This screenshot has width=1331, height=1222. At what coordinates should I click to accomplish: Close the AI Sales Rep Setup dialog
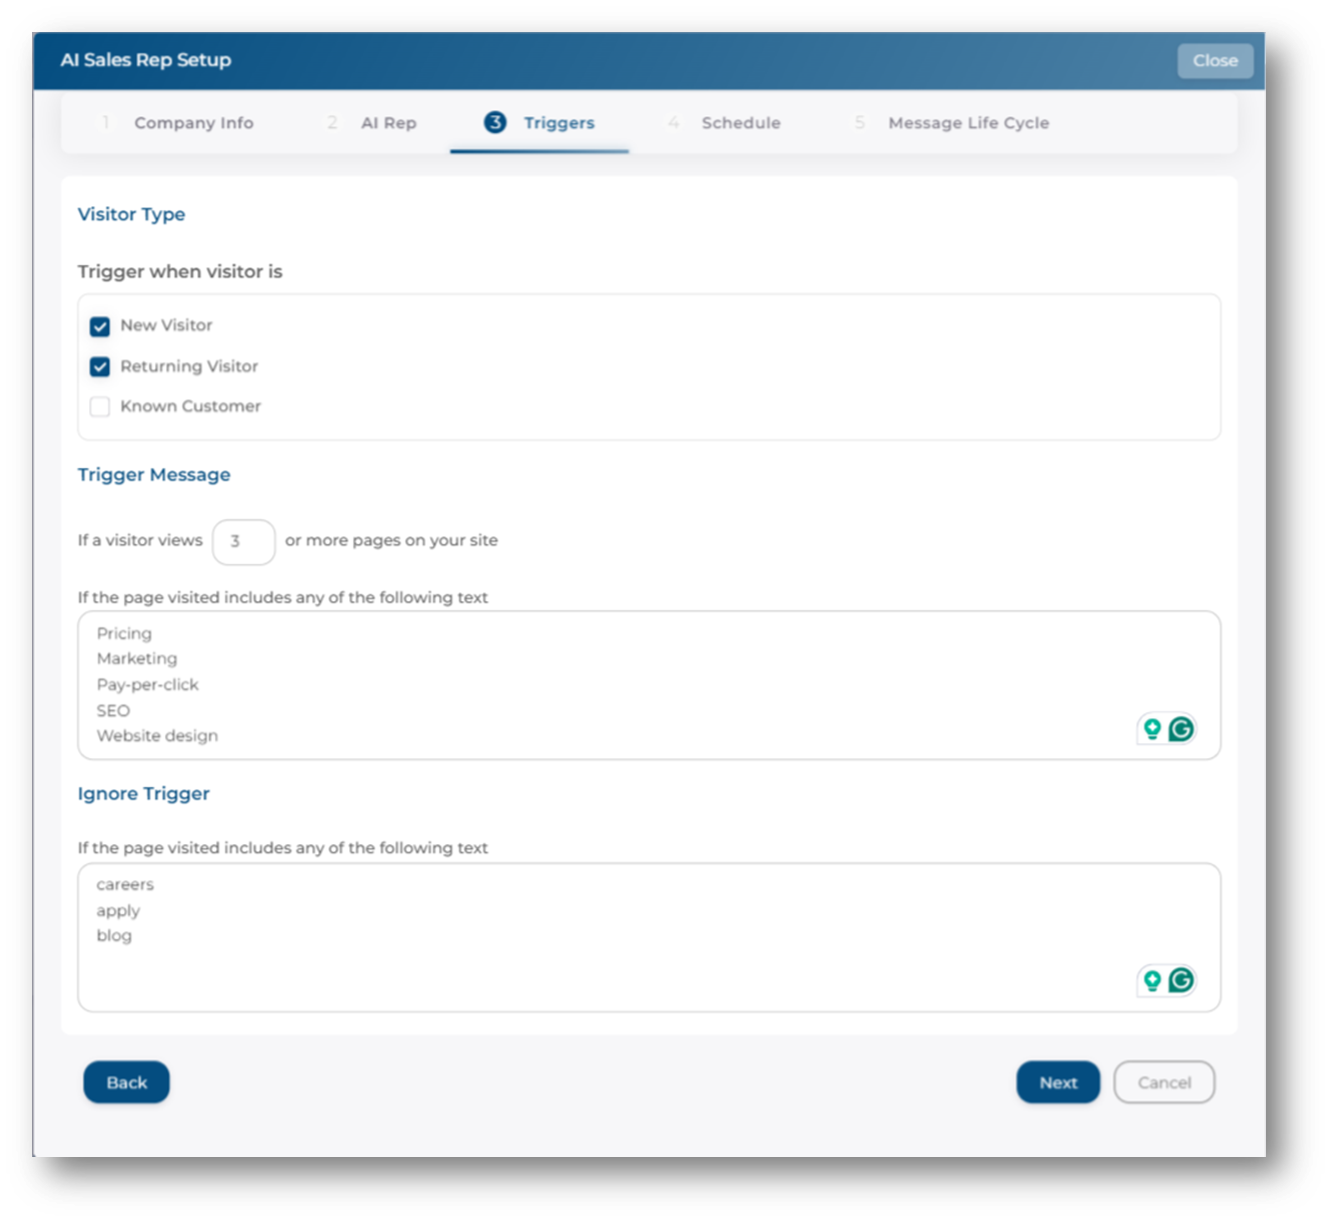[x=1215, y=60]
